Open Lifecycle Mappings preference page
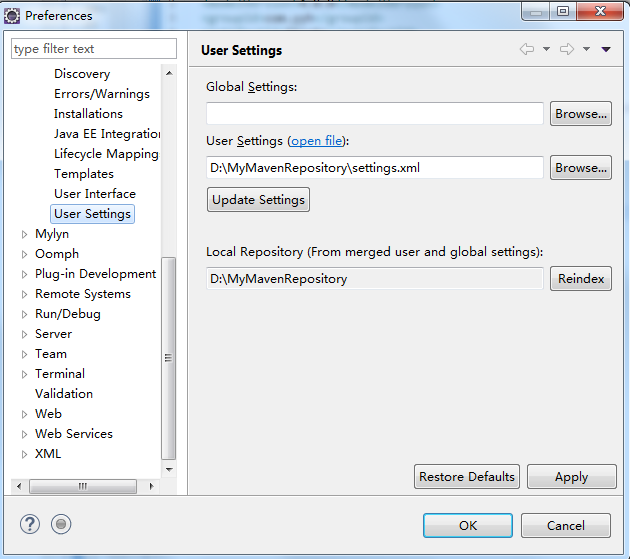This screenshot has height=559, width=630. pos(106,154)
